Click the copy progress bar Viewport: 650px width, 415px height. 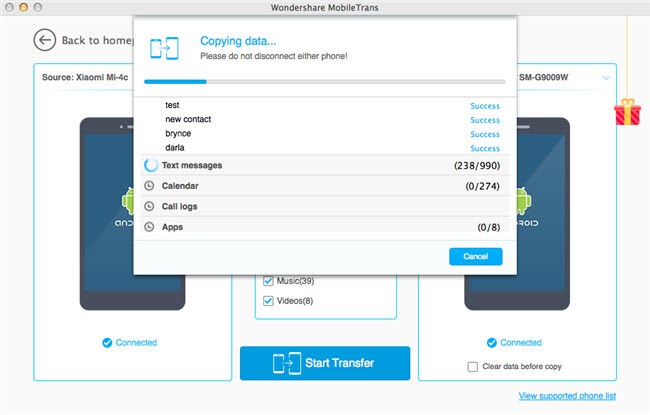pyautogui.click(x=325, y=82)
